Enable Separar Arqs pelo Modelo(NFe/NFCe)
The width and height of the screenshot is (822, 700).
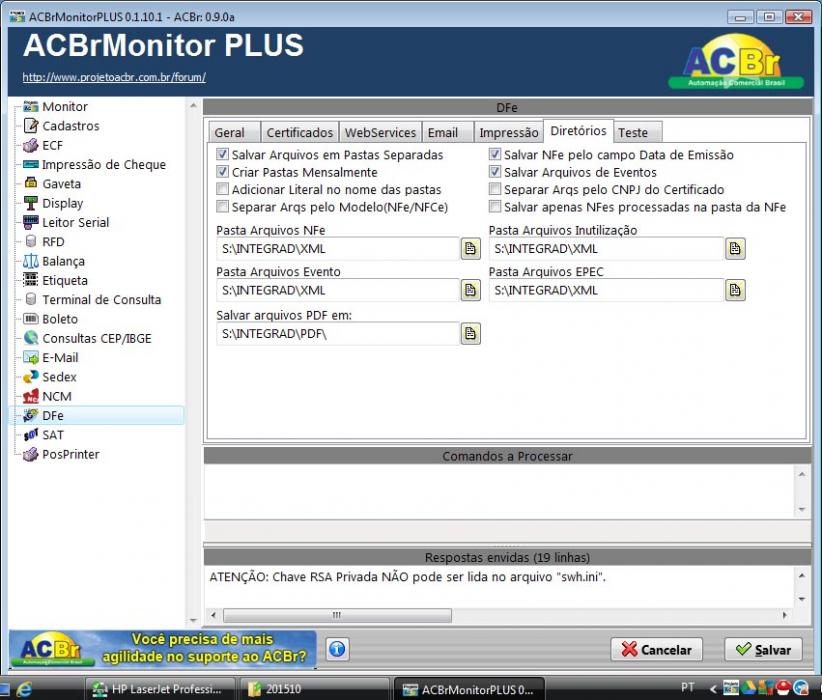[222, 207]
